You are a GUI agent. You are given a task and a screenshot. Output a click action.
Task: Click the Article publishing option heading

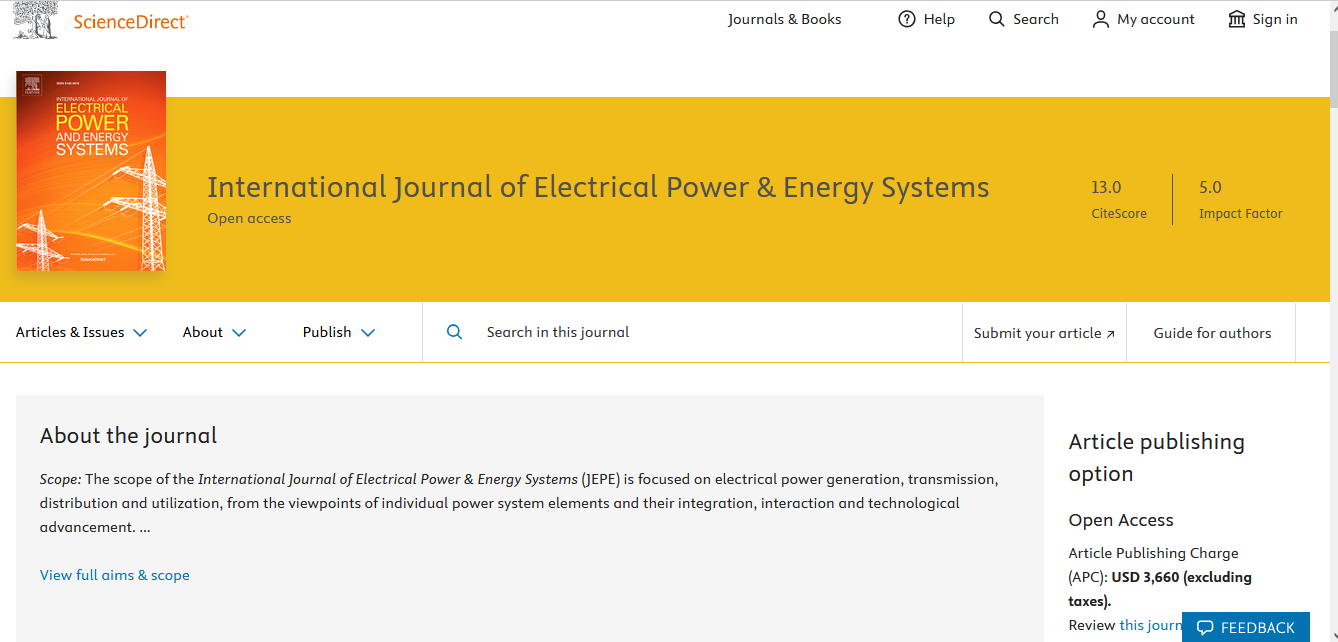coord(1157,457)
